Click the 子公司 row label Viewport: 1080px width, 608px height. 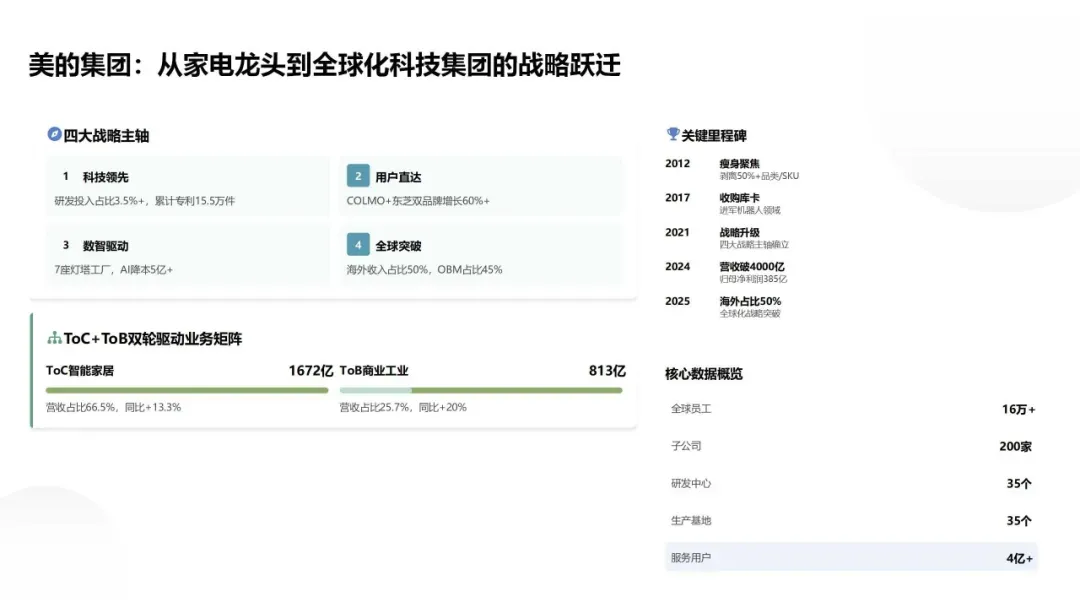[686, 446]
